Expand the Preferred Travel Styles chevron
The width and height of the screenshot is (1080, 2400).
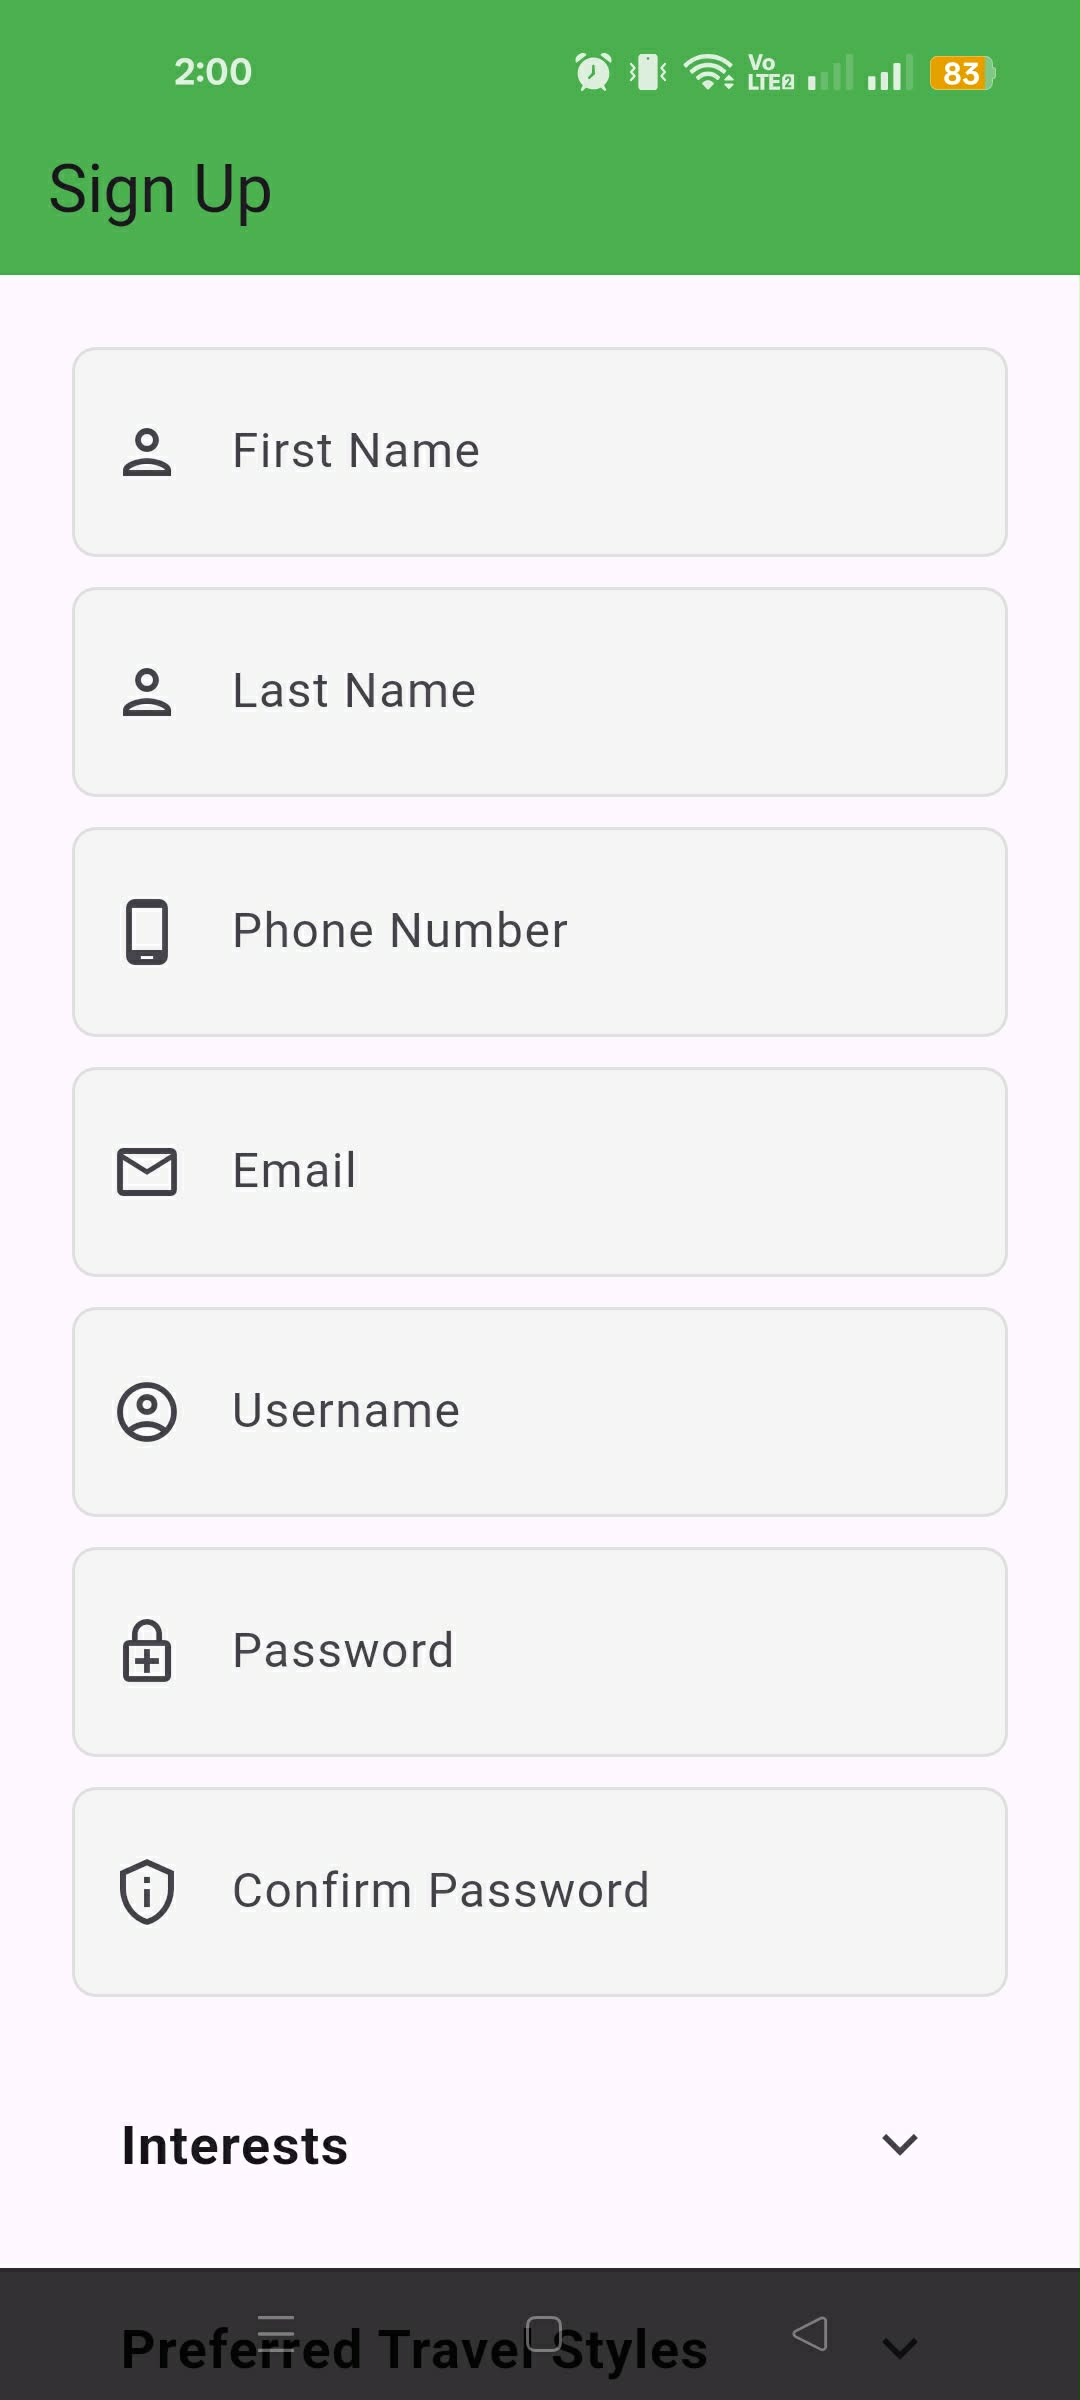point(900,2348)
